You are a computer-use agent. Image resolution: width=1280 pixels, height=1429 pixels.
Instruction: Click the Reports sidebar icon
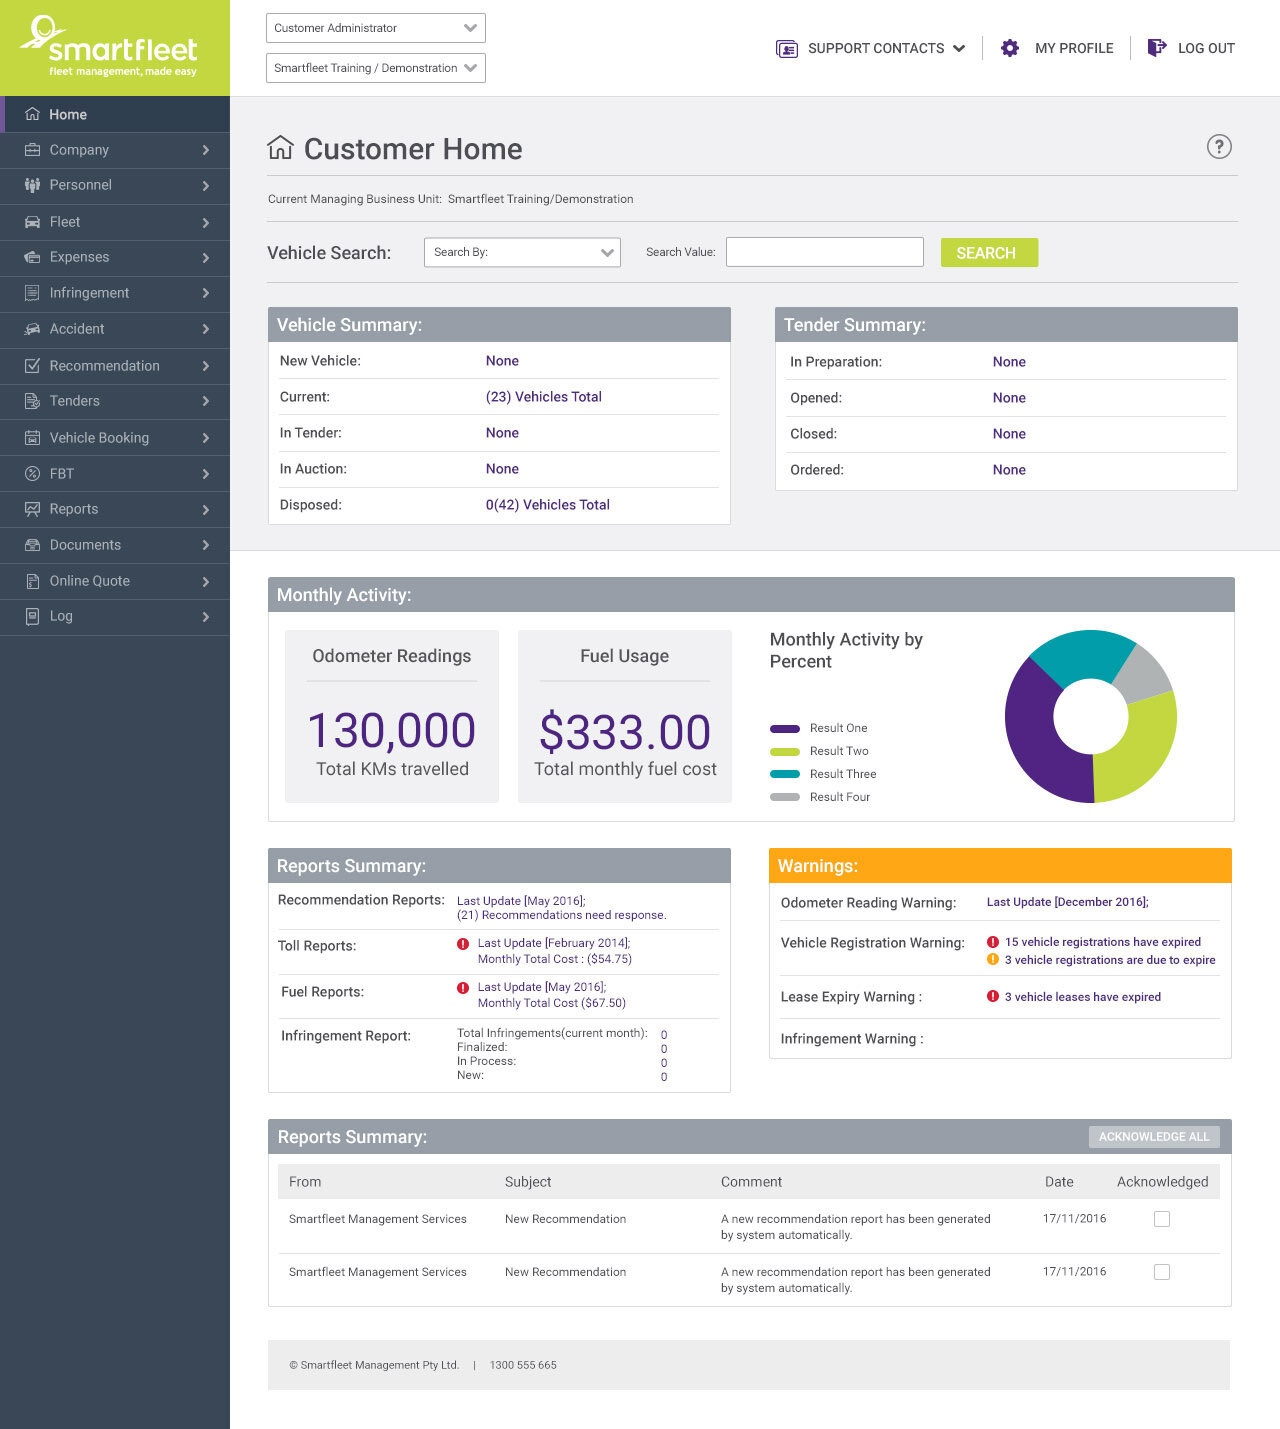click(x=33, y=509)
